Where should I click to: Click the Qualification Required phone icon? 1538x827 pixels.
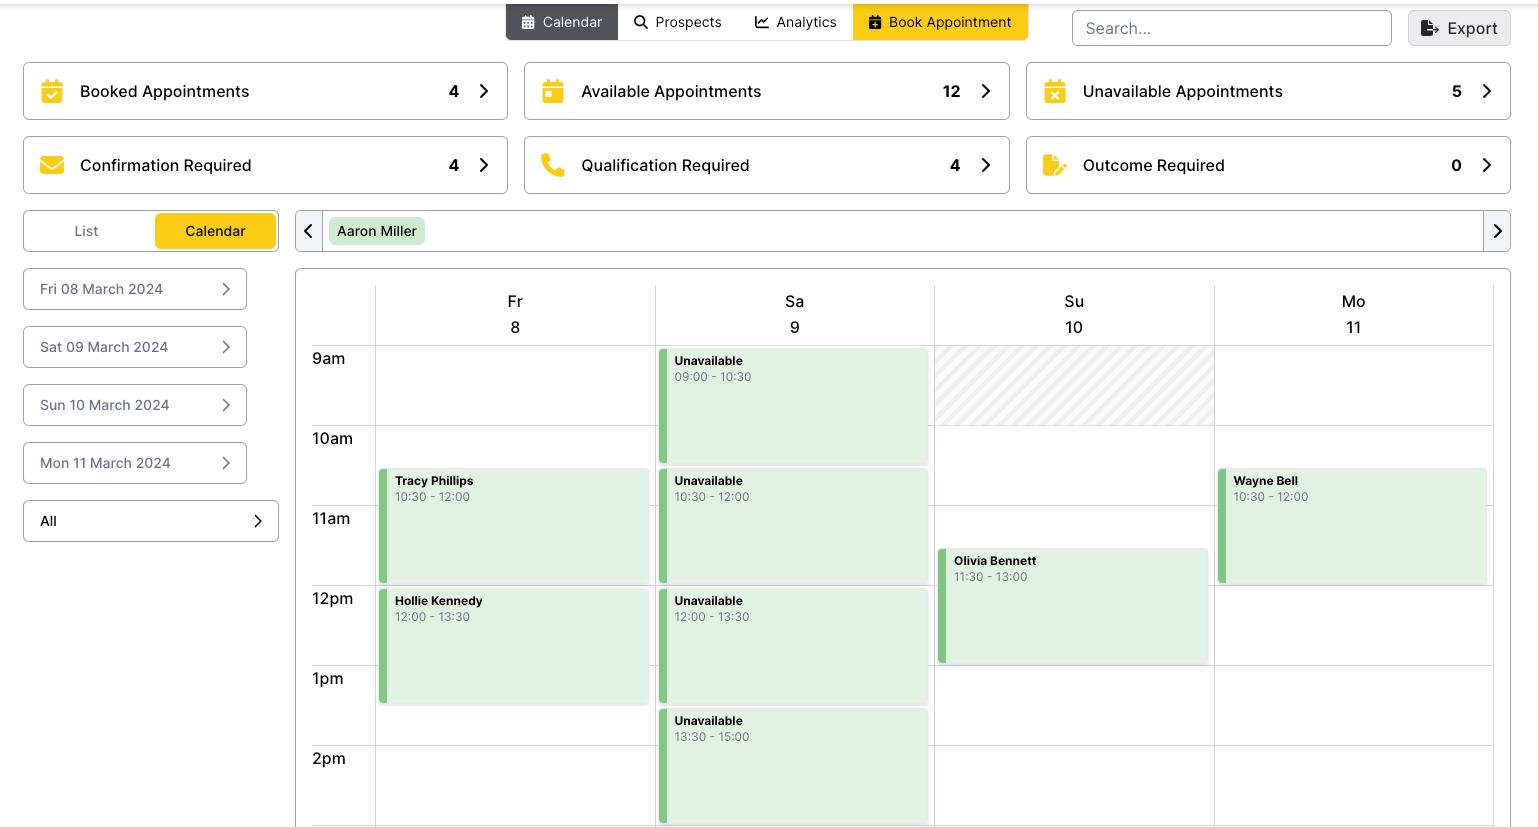pos(553,165)
